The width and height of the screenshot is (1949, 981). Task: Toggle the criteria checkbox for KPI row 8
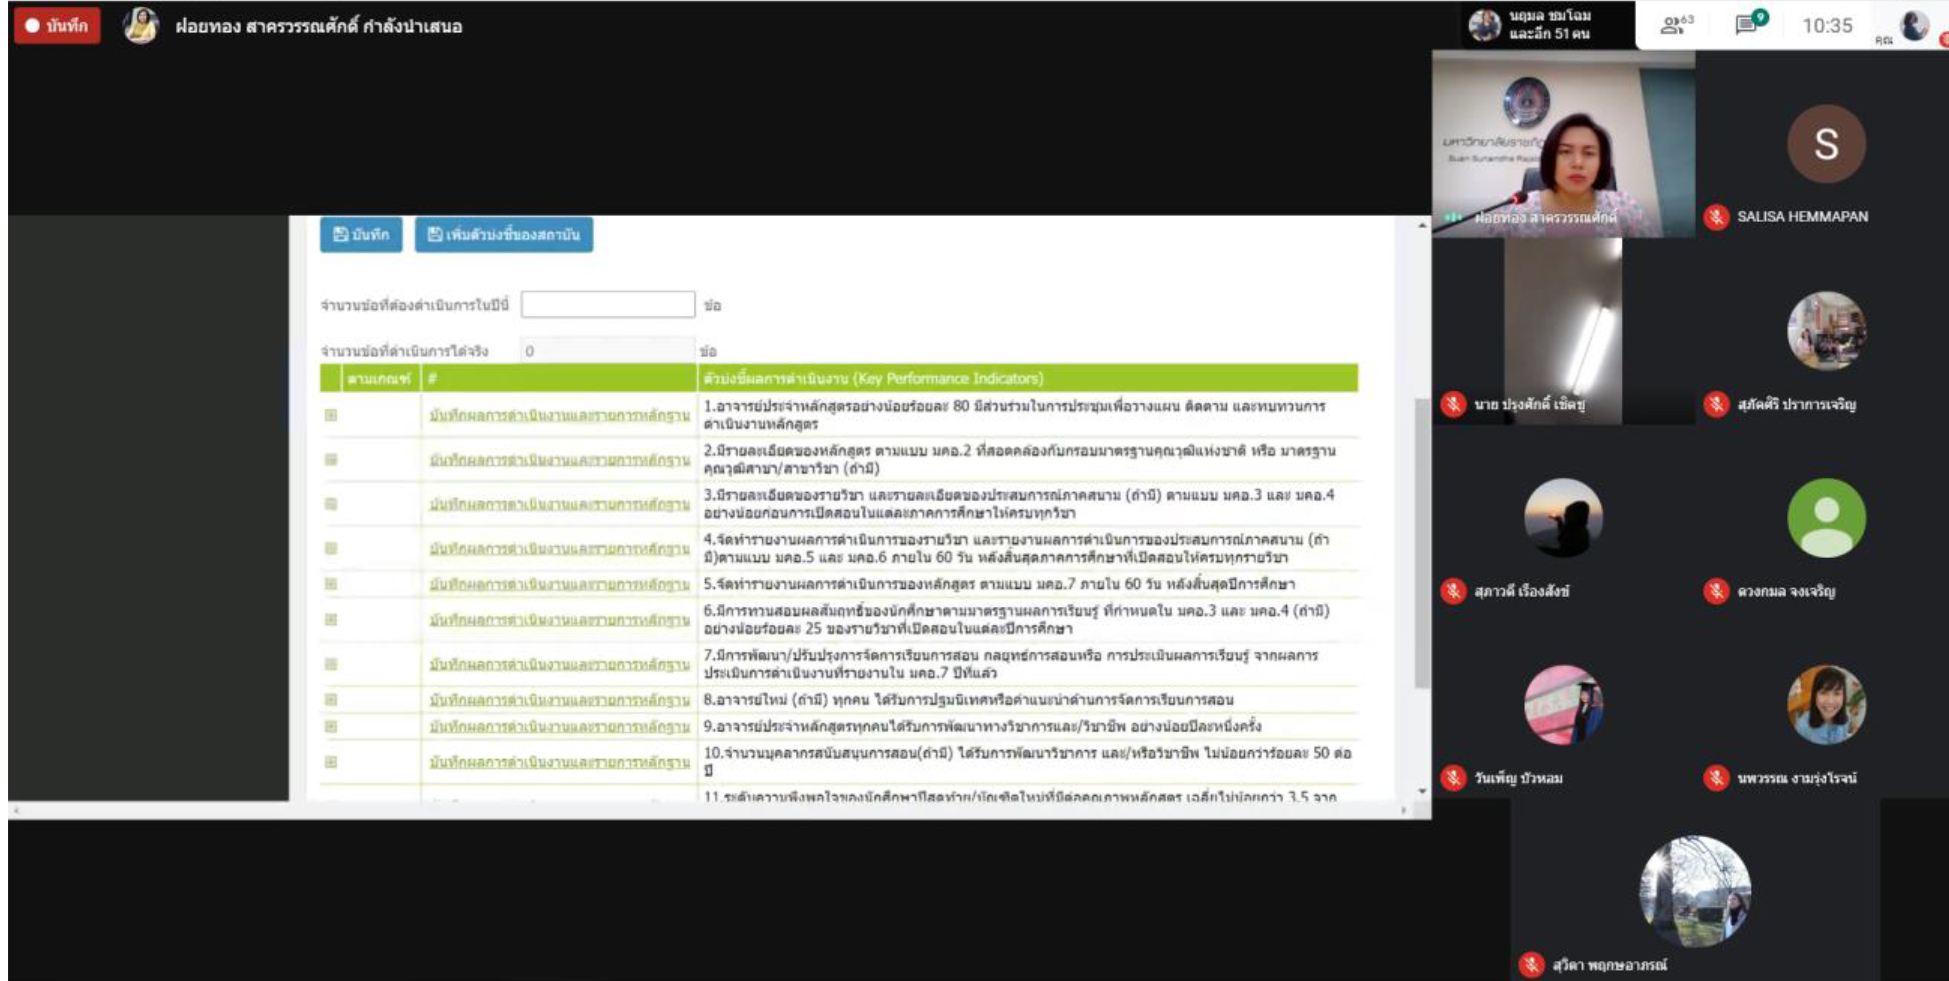[x=331, y=700]
